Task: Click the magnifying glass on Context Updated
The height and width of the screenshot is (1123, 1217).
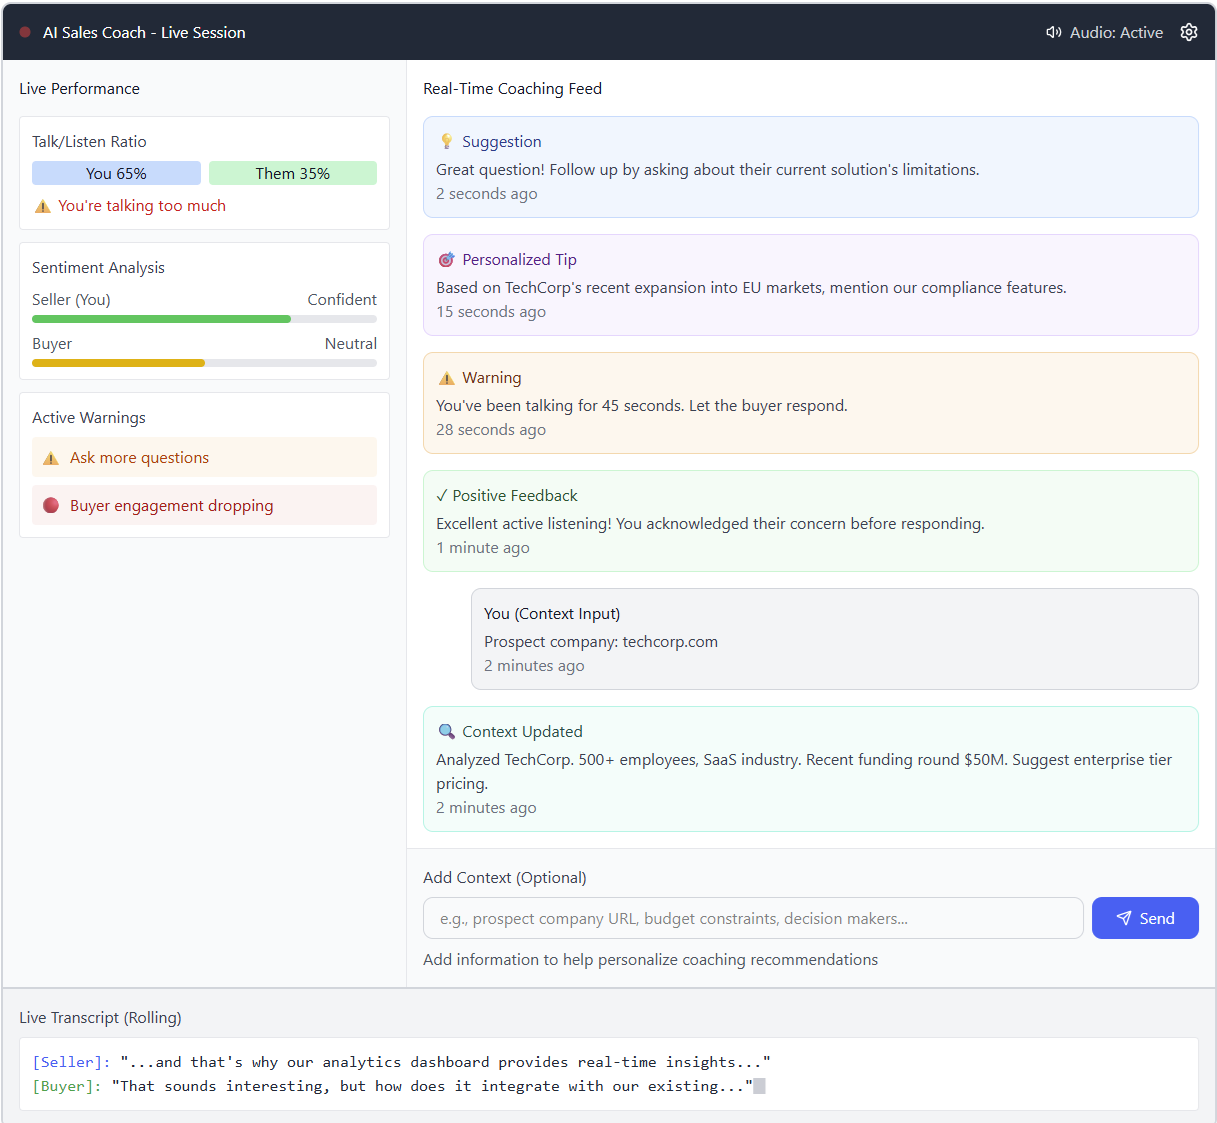Action: [x=447, y=731]
